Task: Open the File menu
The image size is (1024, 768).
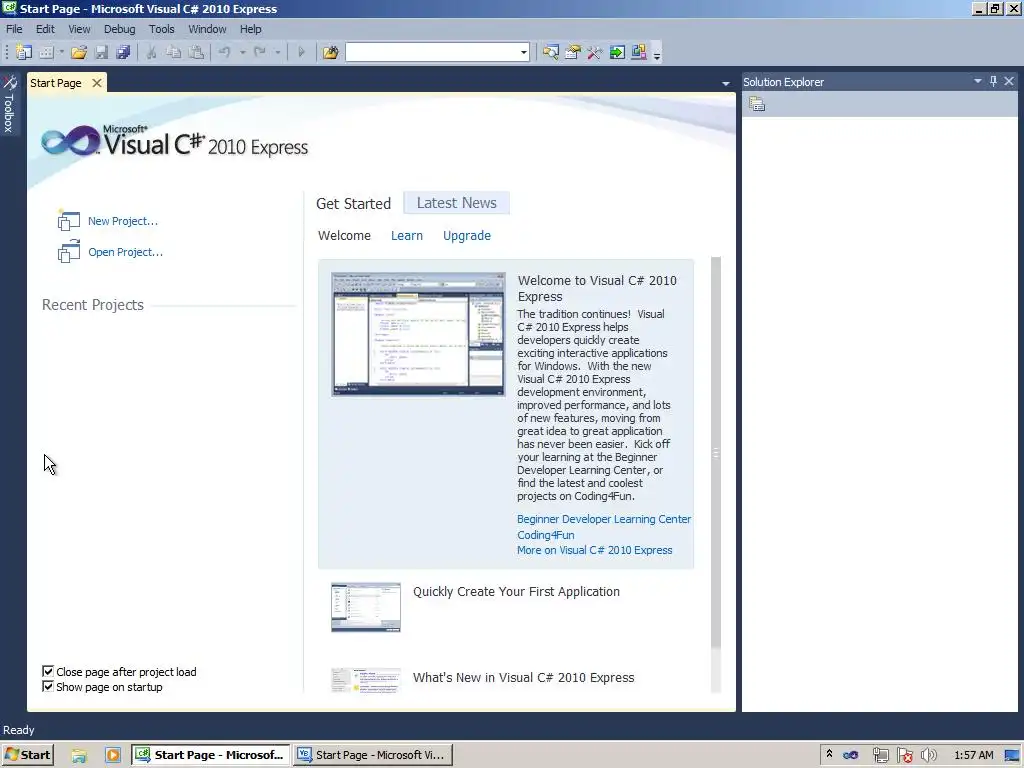Action: [14, 29]
